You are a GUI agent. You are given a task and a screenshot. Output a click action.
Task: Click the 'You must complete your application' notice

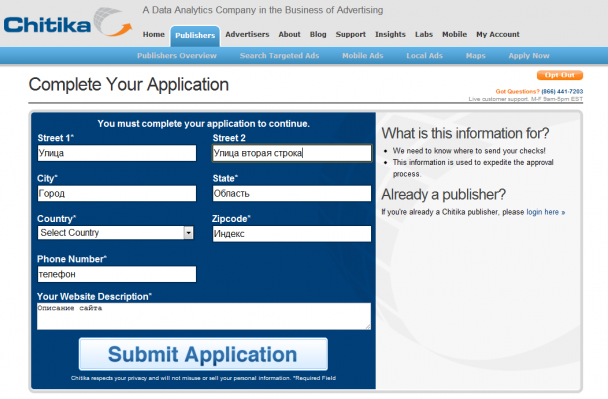204,124
